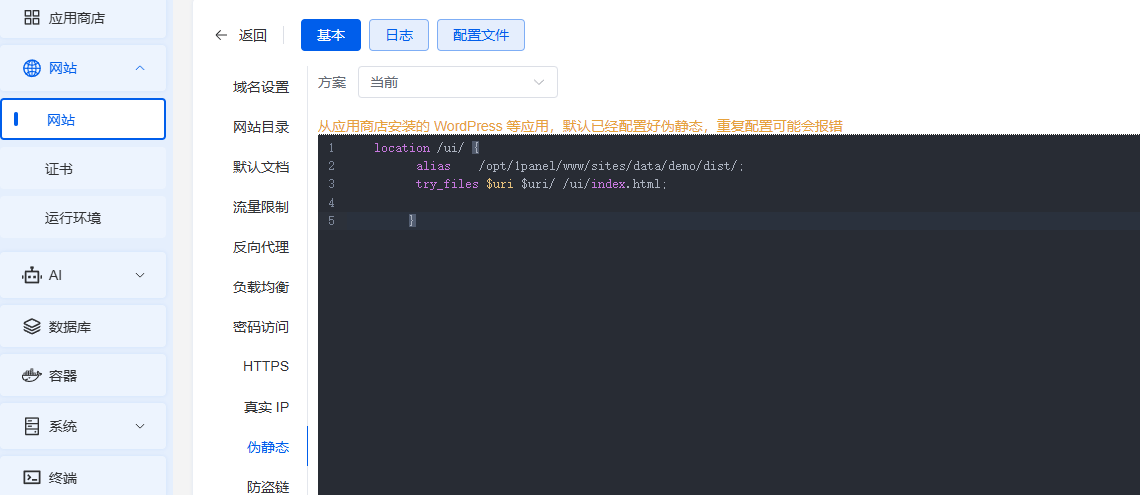Screen dimensions: 1140x495
Task: Click the back arrow icon
Action: coord(222,35)
